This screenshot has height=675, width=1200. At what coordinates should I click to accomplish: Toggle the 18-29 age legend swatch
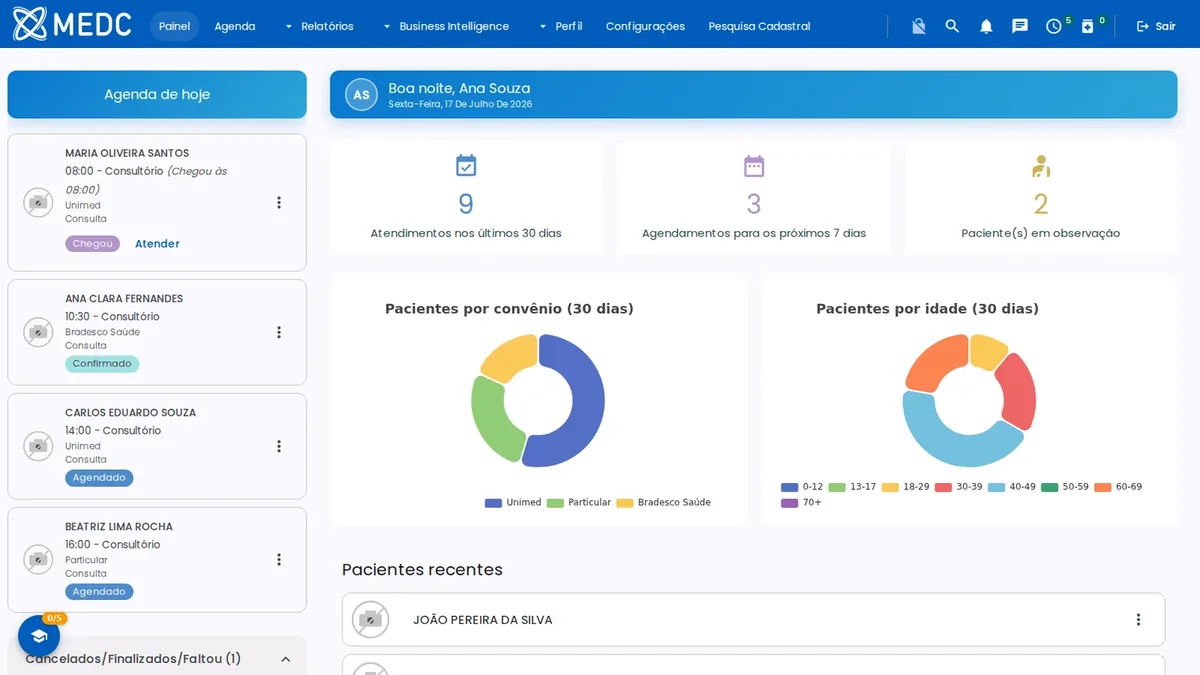[x=890, y=487]
